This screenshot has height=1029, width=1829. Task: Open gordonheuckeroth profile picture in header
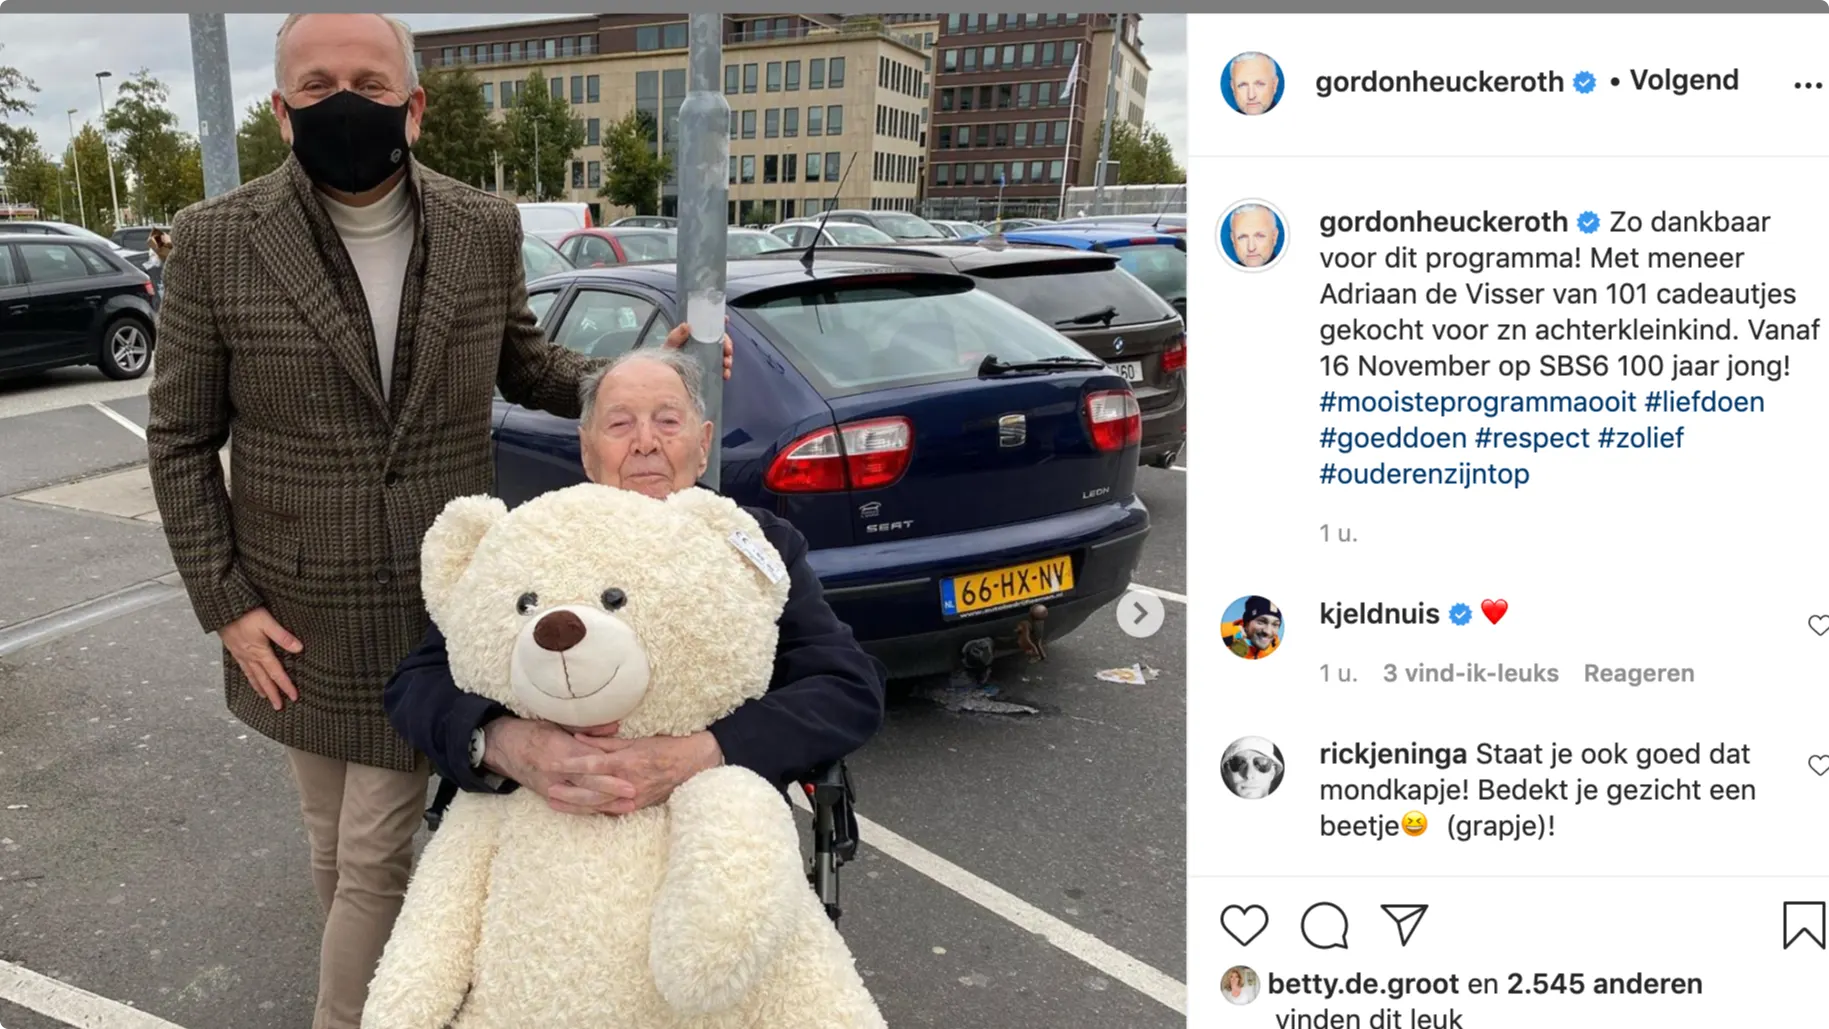tap(1252, 84)
